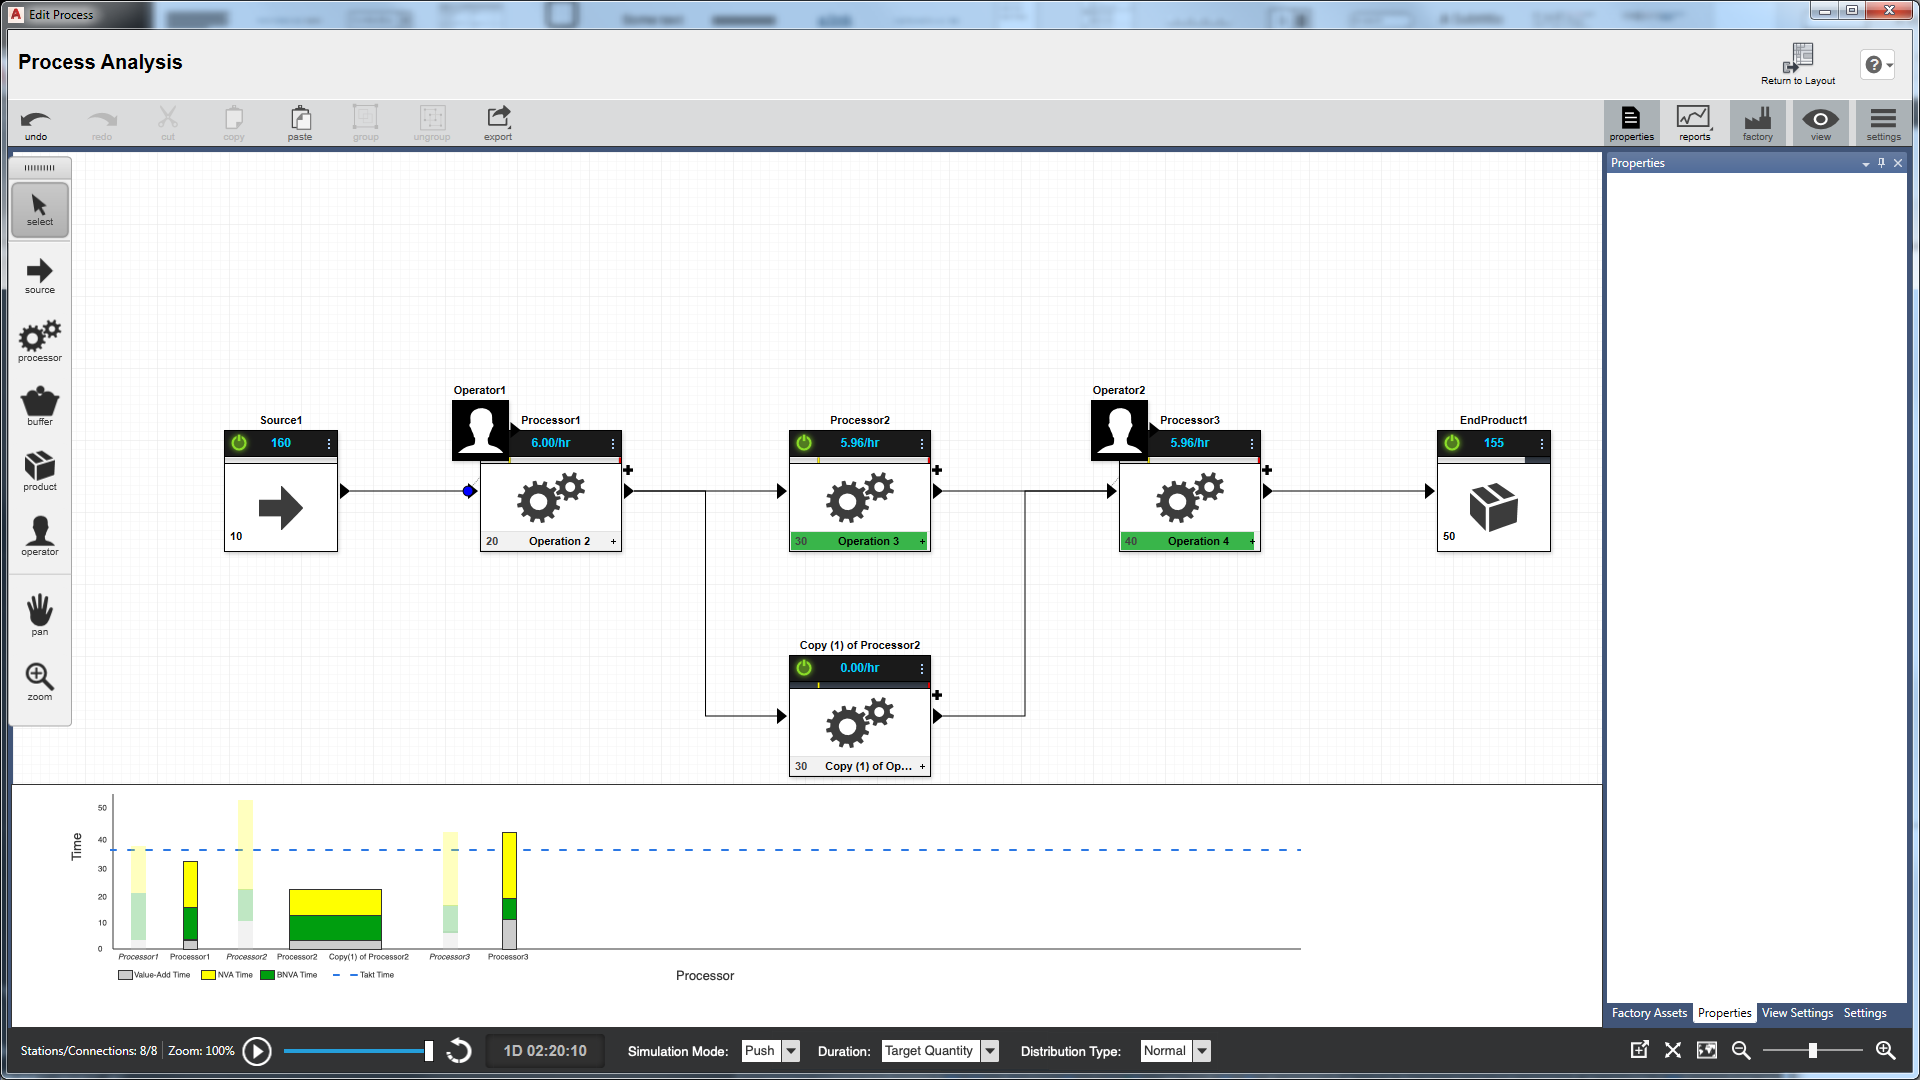The width and height of the screenshot is (1920, 1080).
Task: Open the Simulation Mode Push dropdown
Action: [x=791, y=1051]
